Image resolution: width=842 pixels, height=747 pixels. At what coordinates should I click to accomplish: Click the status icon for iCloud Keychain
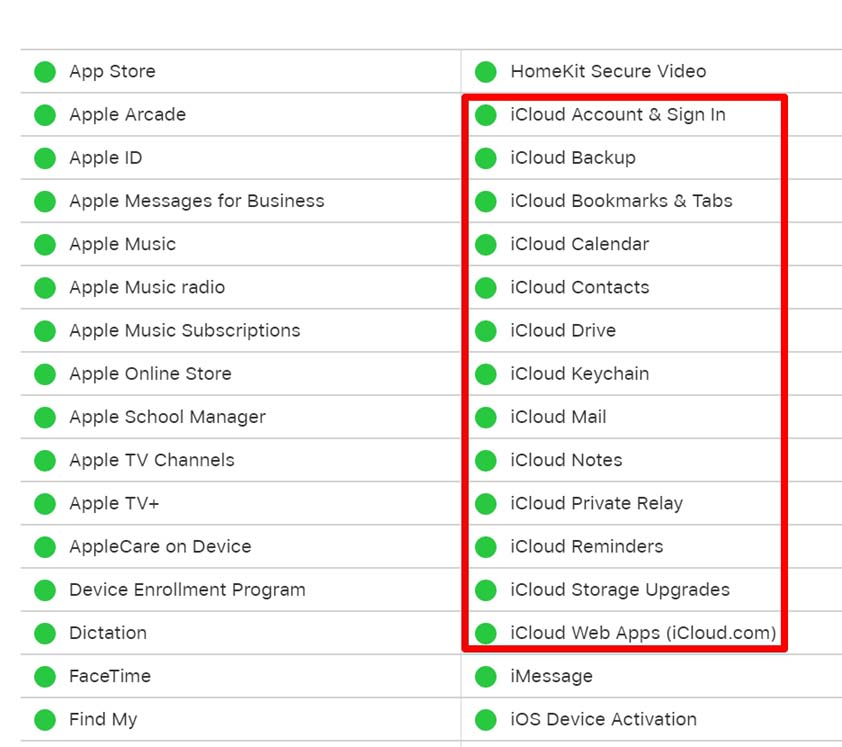point(485,374)
